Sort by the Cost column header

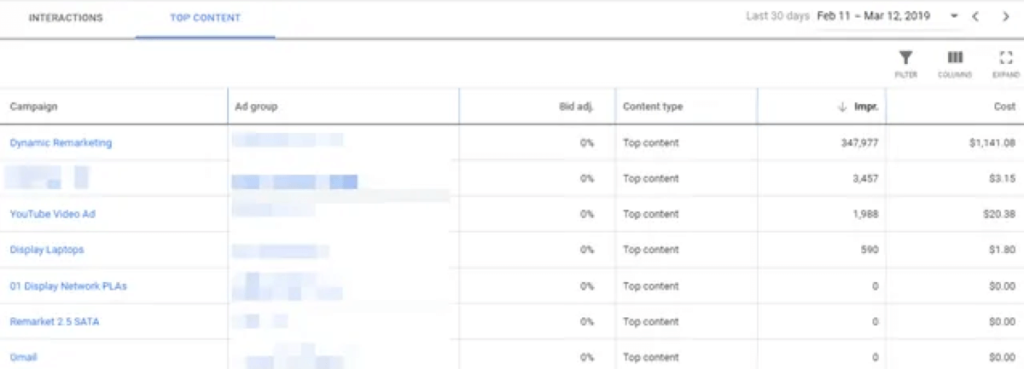pyautogui.click(x=1006, y=106)
